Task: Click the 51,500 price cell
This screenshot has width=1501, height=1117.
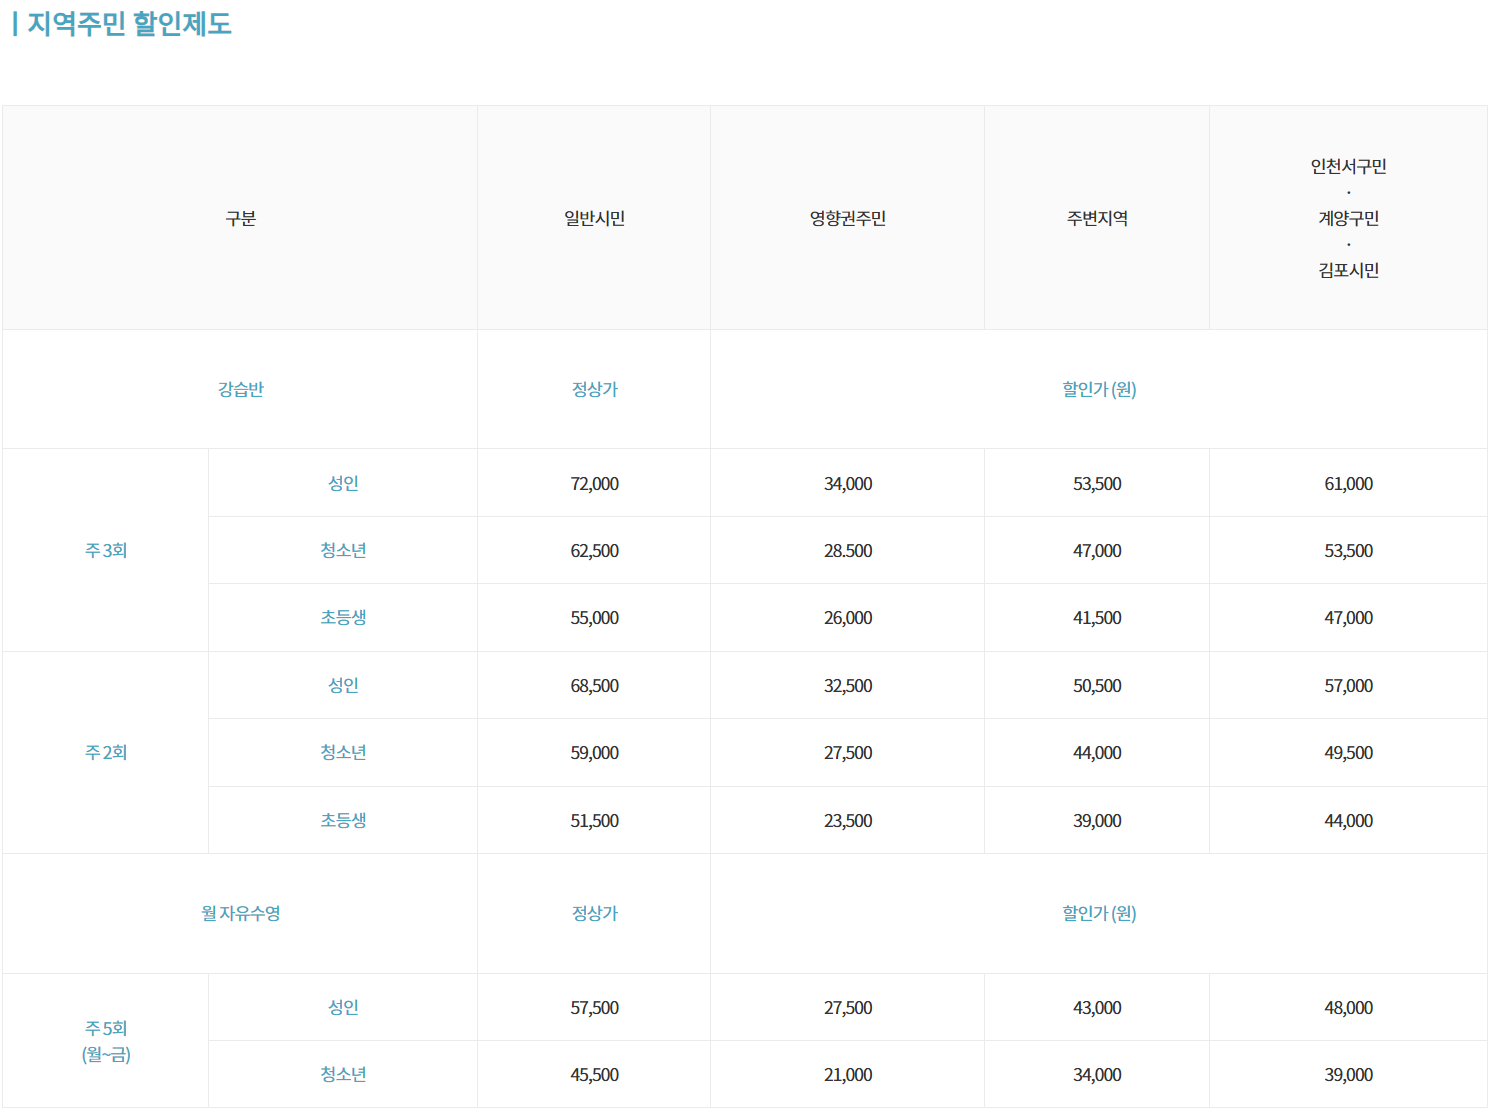Action: pyautogui.click(x=594, y=821)
